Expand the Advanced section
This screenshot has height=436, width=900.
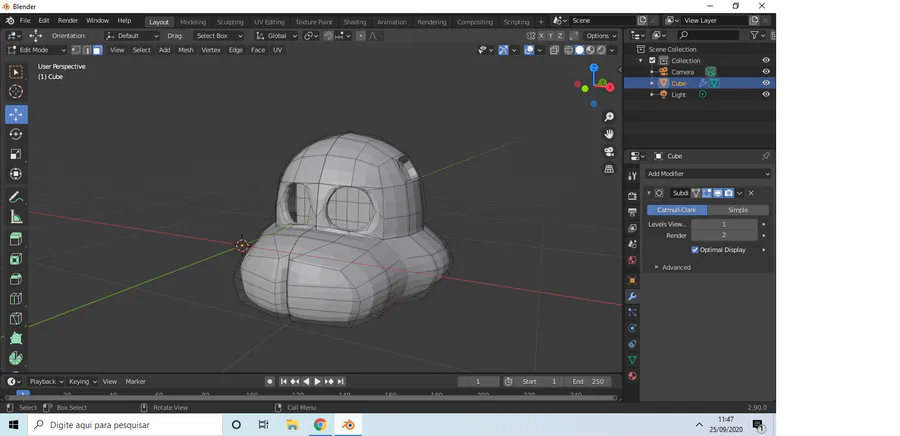point(672,267)
